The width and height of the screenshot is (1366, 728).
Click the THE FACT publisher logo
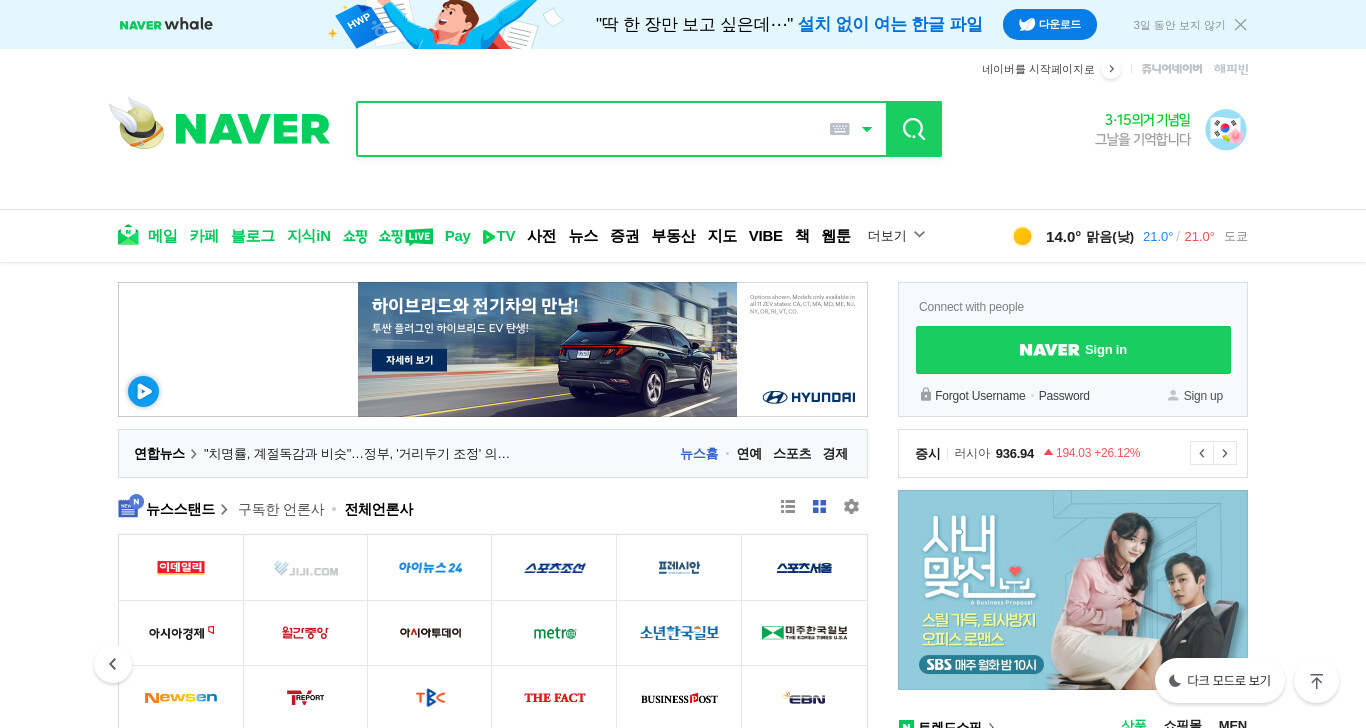(554, 698)
